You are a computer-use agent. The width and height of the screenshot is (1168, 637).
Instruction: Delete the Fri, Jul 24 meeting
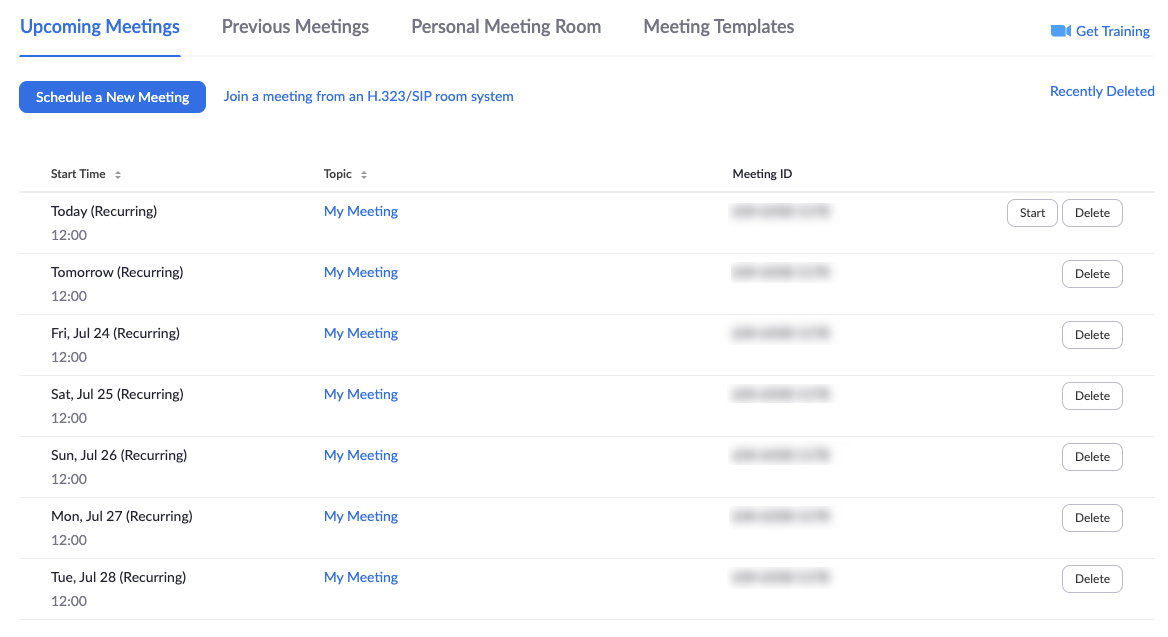point(1092,335)
